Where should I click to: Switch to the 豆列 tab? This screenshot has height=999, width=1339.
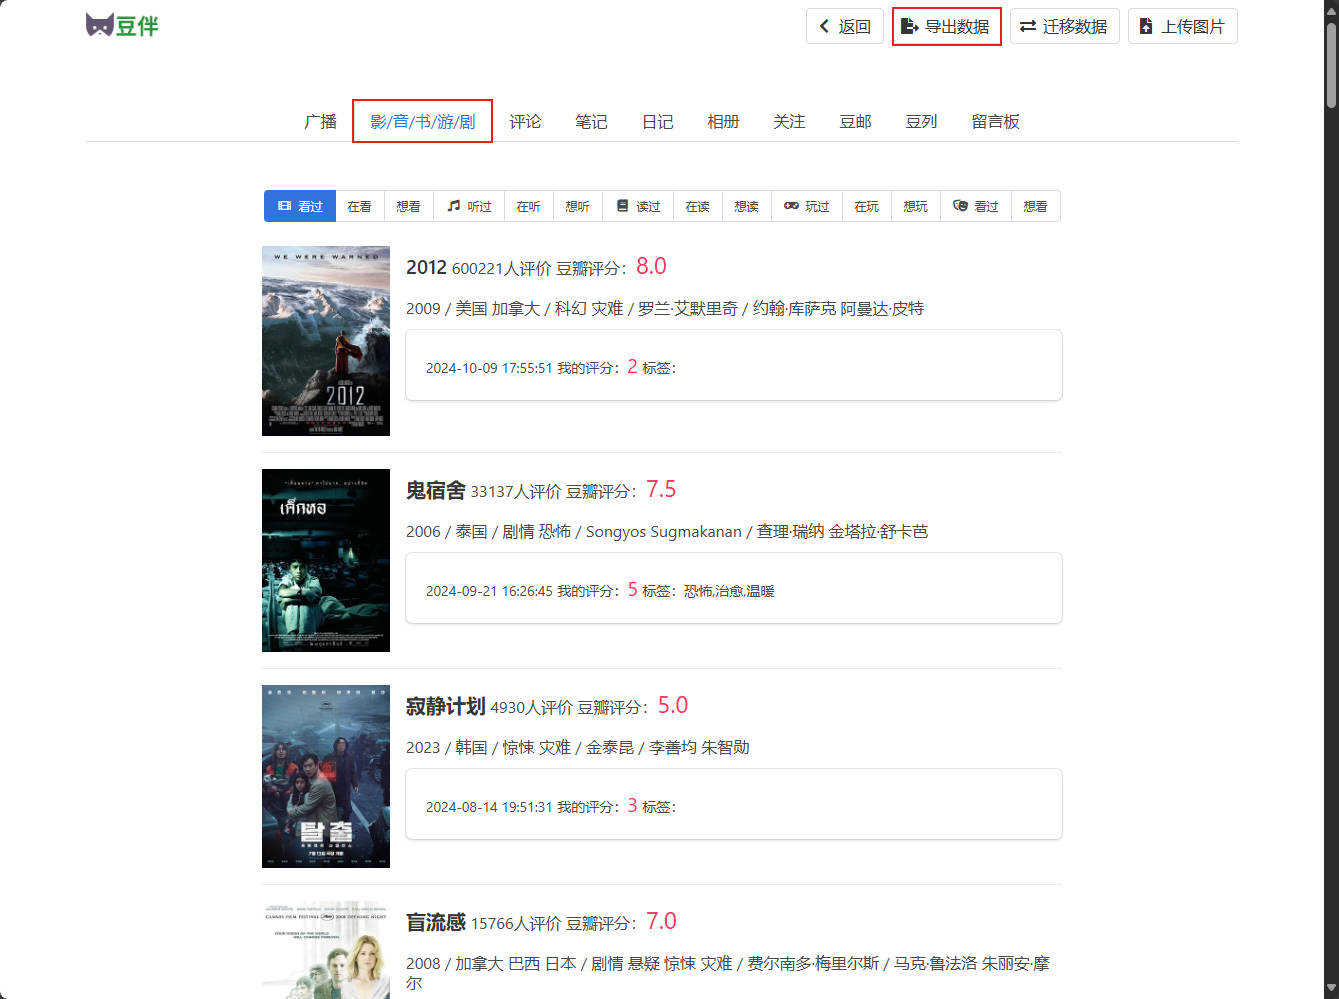(921, 122)
